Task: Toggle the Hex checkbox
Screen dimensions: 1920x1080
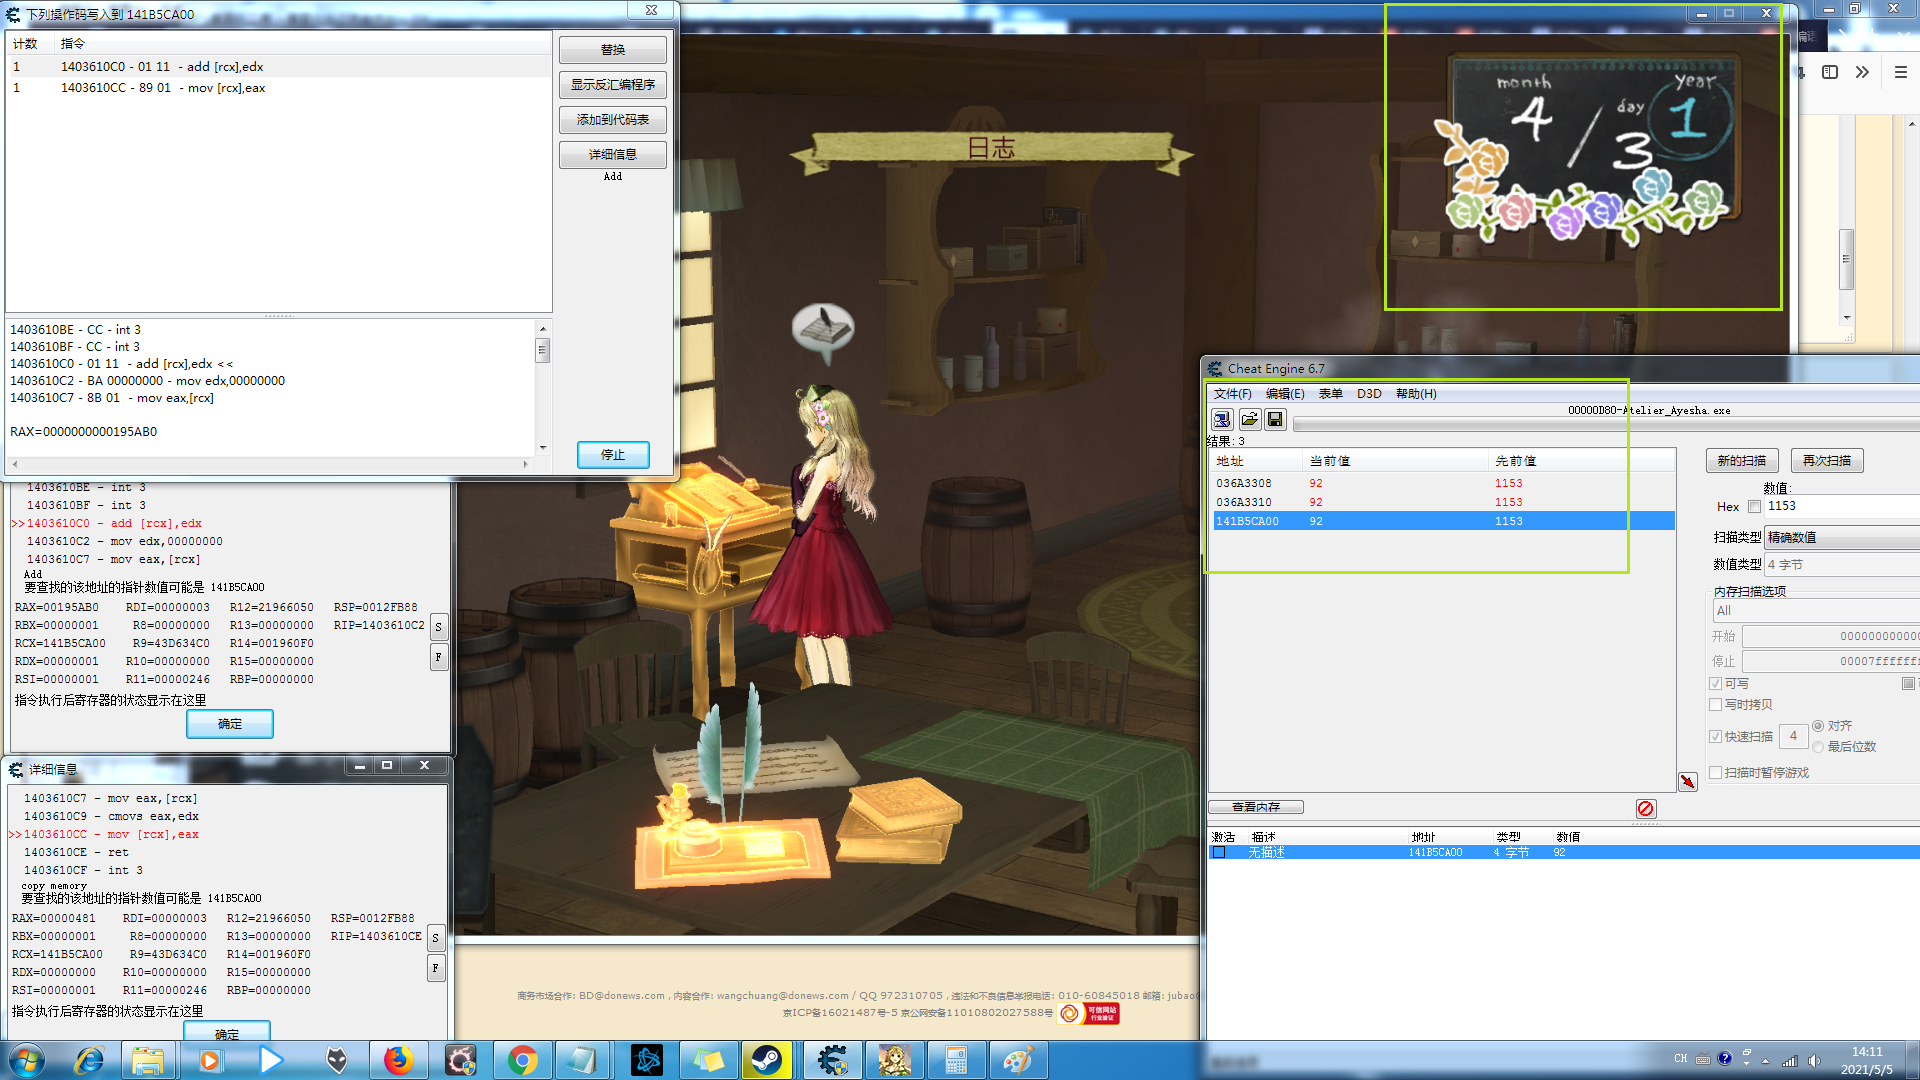Action: (1754, 507)
